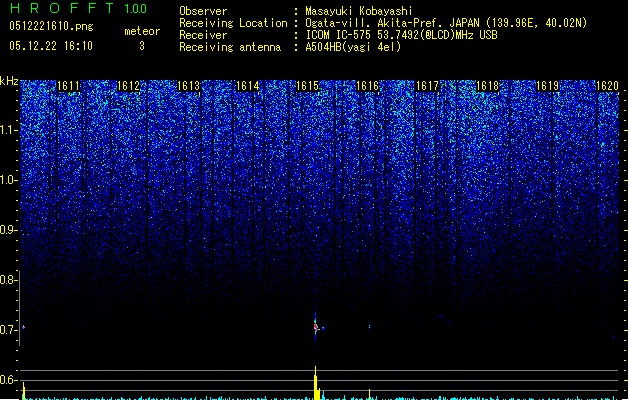Image resolution: width=629 pixels, height=400 pixels.
Task: Click the 'meteor' count label
Action: point(142,31)
